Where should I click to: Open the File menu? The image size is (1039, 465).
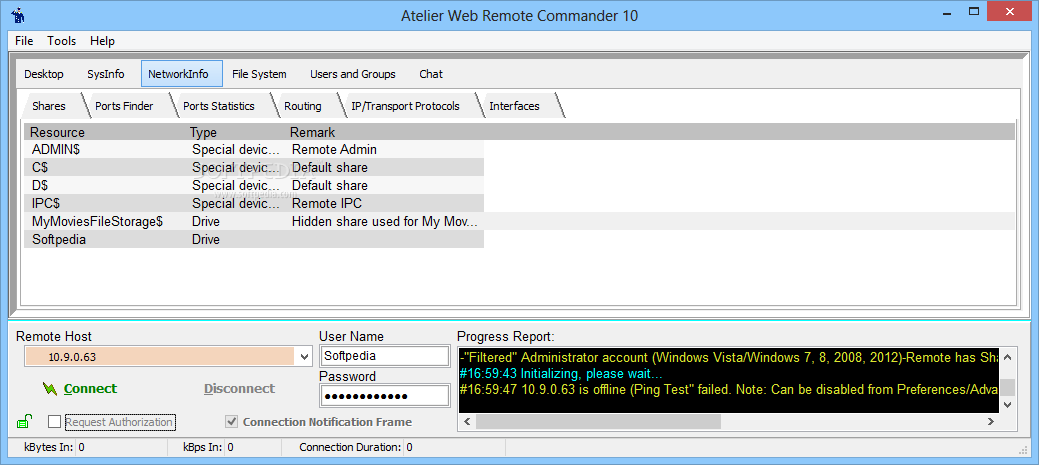click(x=24, y=41)
